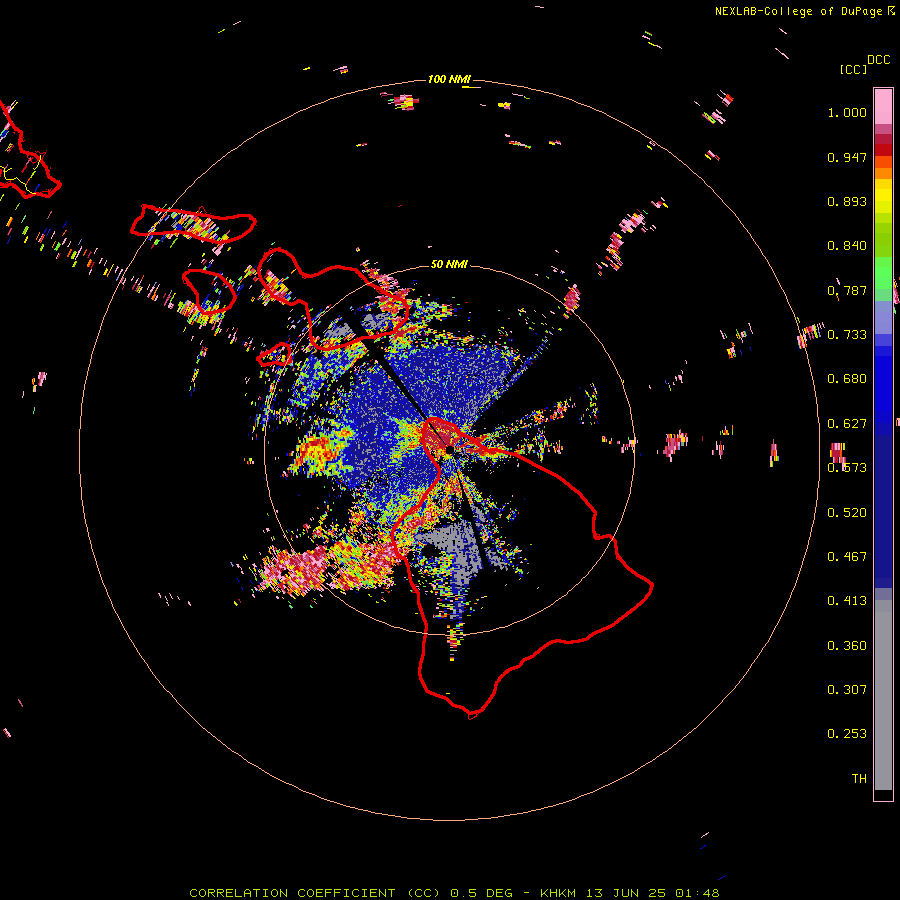This screenshot has height=900, width=900.
Task: Click the DCC label above the color scale
Action: 879,60
